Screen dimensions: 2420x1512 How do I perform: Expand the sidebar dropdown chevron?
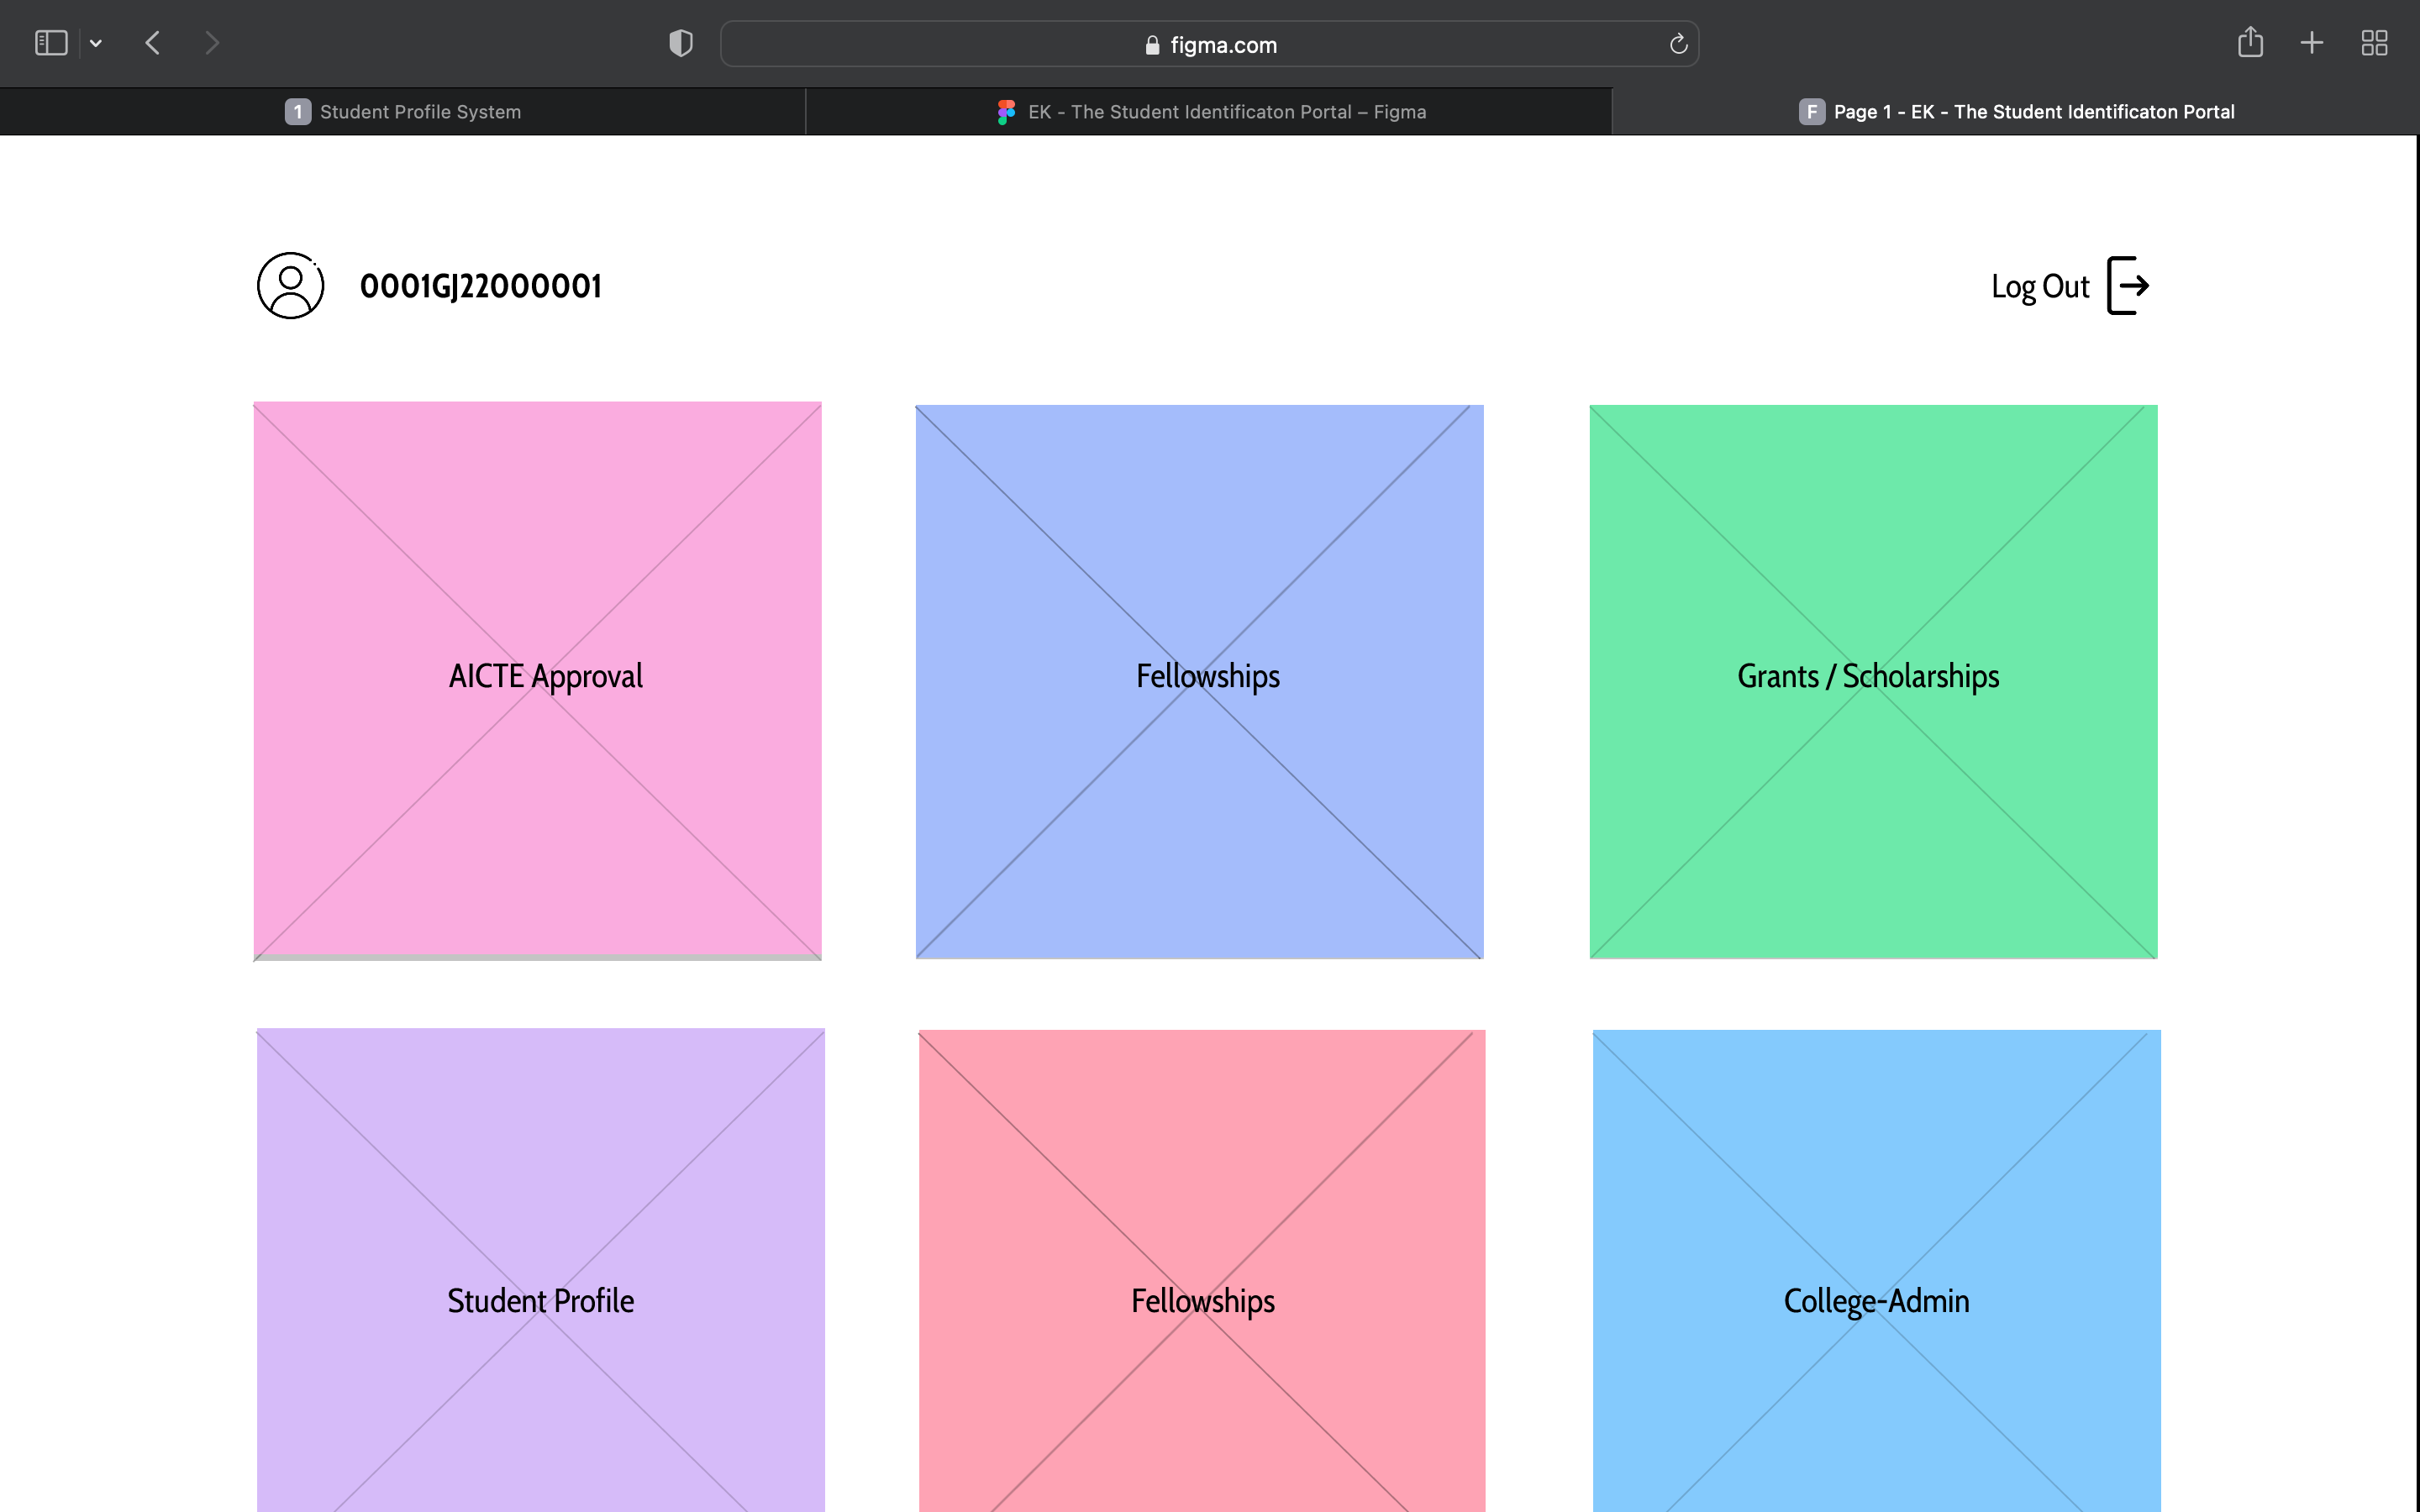(96, 43)
